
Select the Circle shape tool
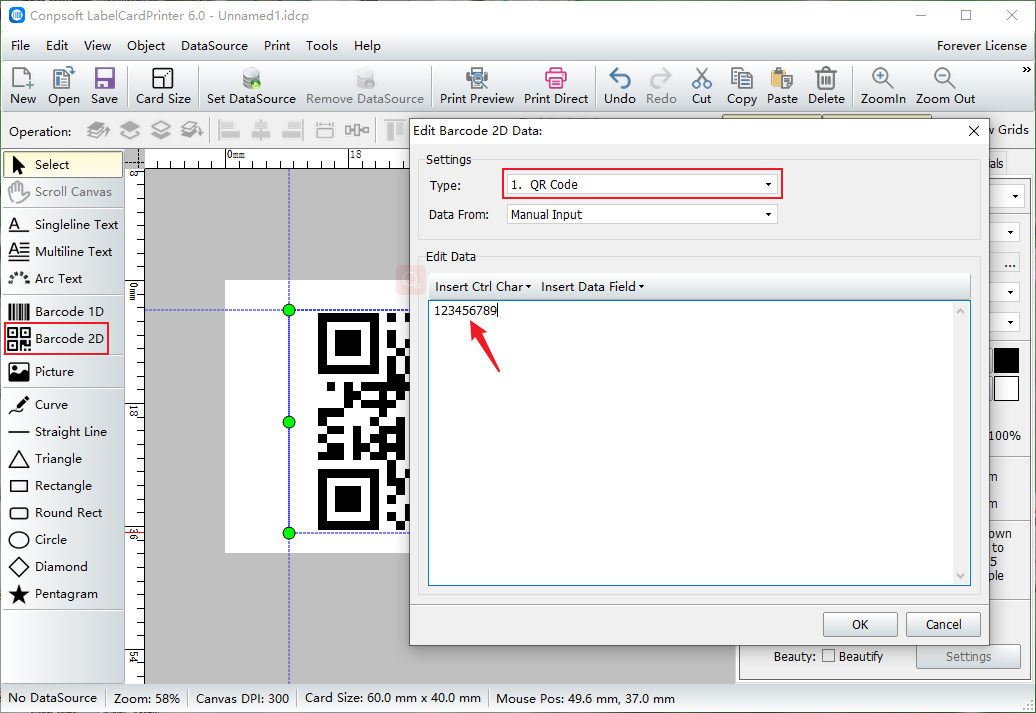(63, 540)
